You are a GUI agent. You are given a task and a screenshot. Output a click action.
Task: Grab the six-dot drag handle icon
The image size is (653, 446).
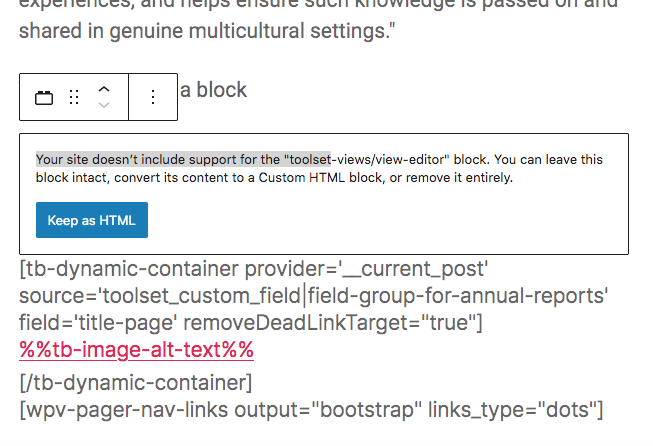tap(74, 97)
